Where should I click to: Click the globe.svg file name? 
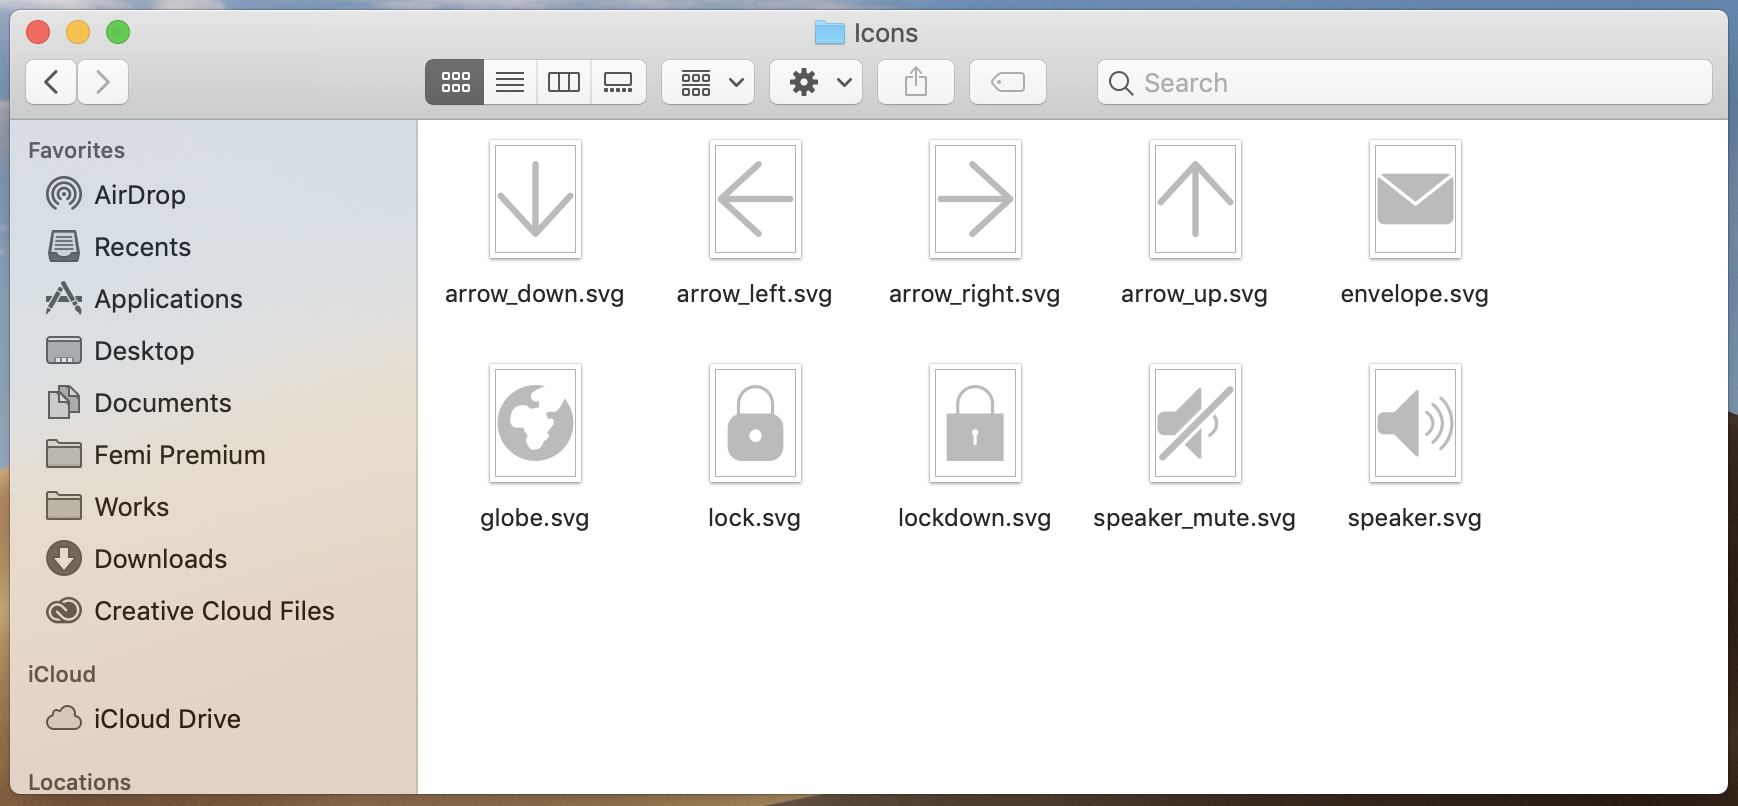coord(535,518)
